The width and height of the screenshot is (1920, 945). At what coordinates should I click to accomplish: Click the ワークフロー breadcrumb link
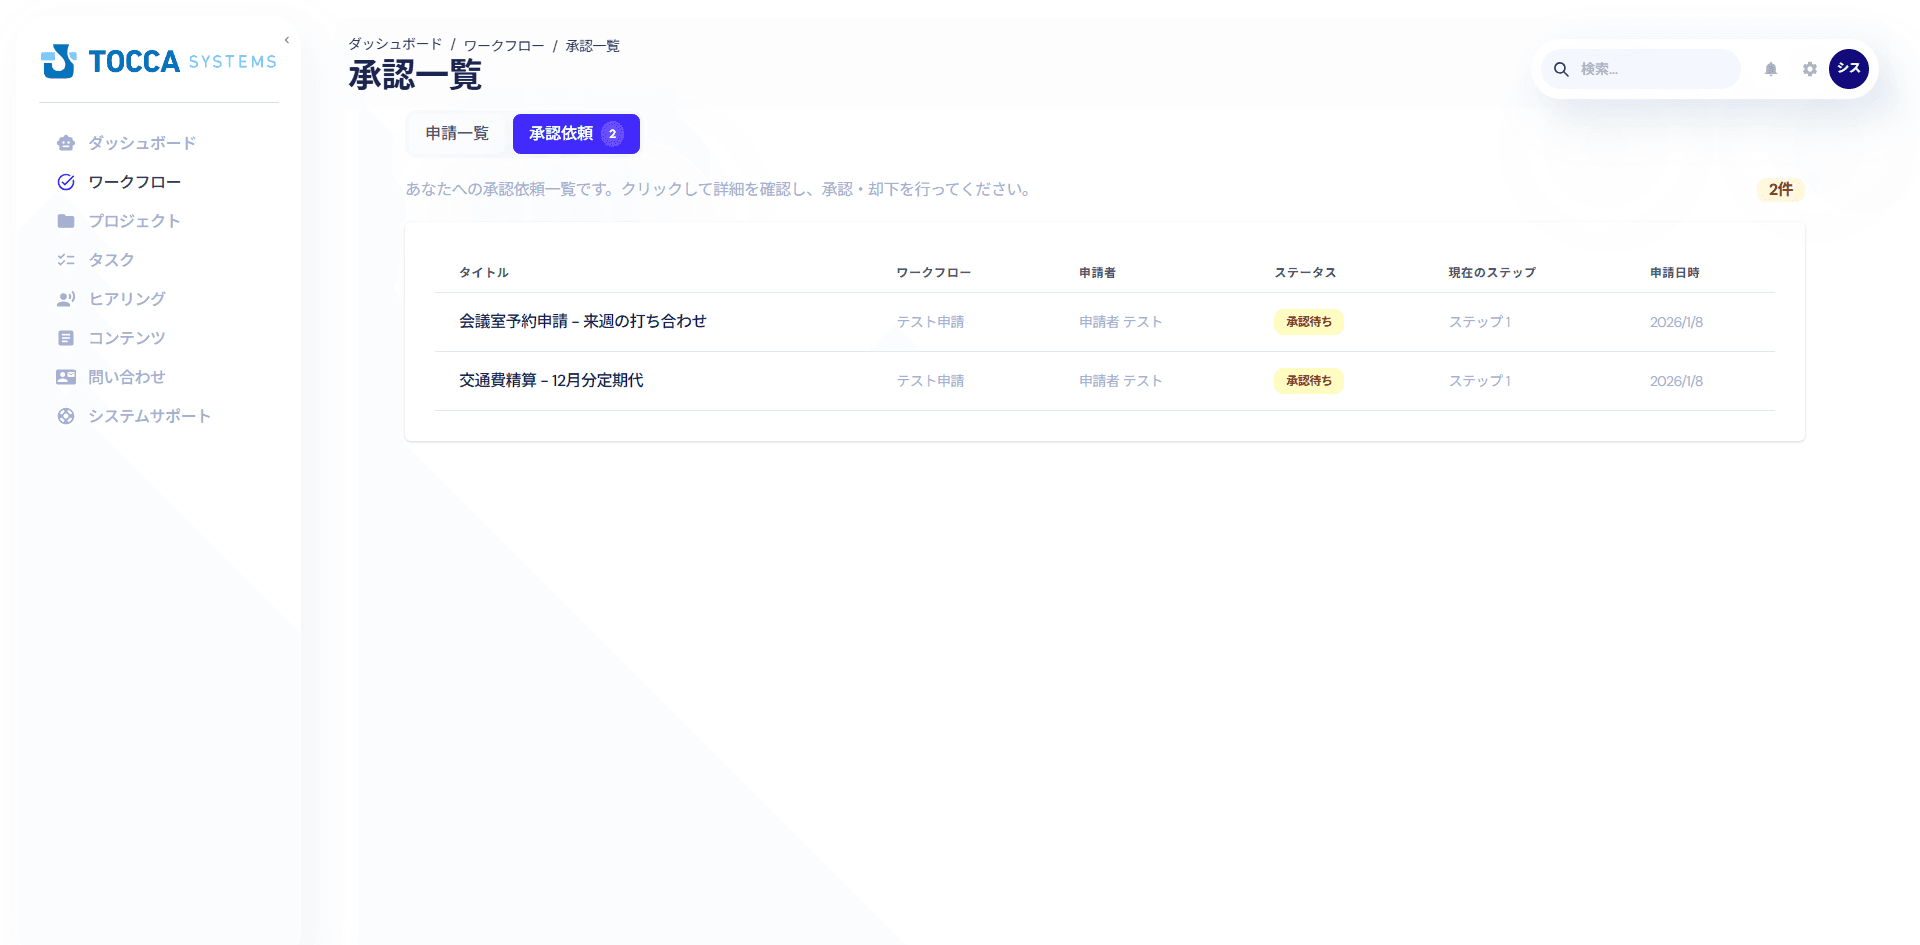coord(504,45)
